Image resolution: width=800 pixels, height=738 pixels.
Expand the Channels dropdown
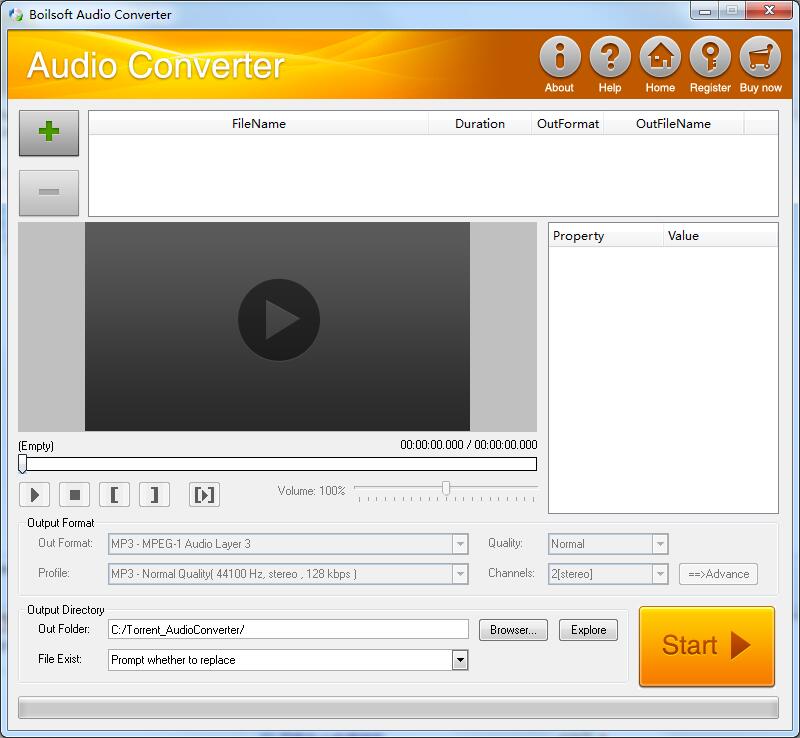pyautogui.click(x=660, y=574)
